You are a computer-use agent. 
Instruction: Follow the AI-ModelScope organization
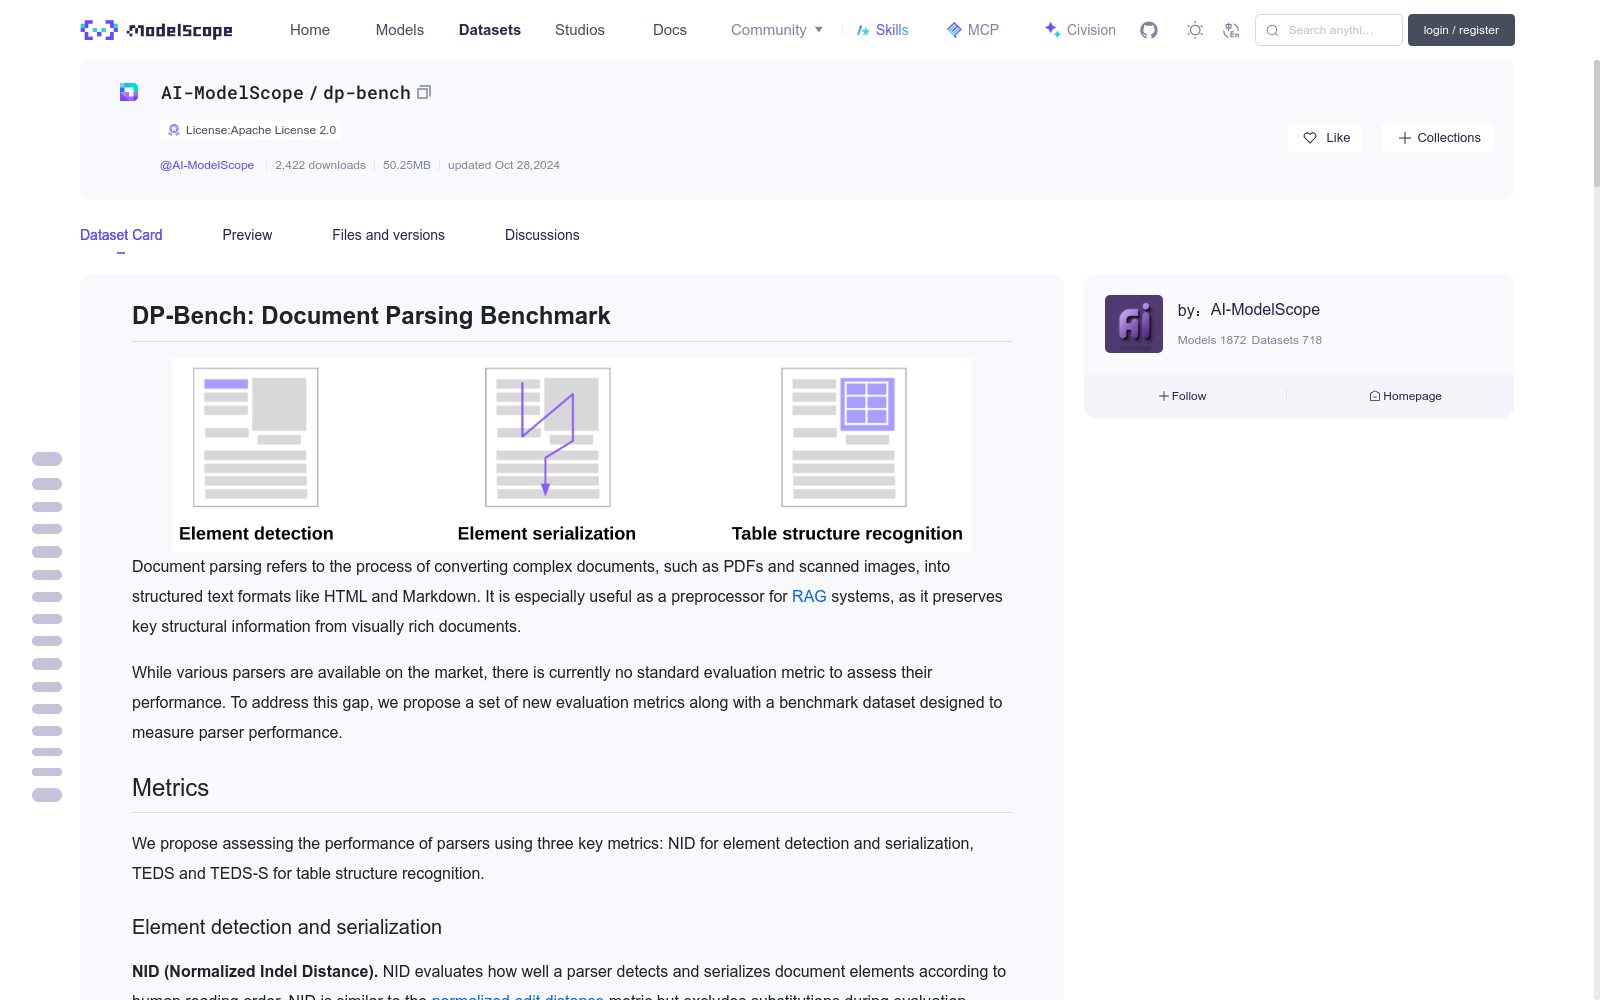click(x=1183, y=396)
